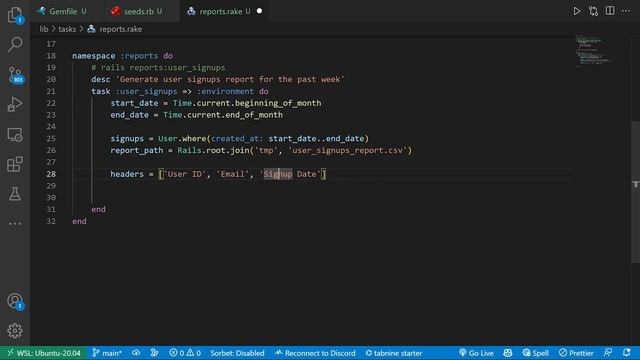Viewport: 640px width, 360px height.
Task: Show additional views ellipsis in activity bar
Action: (x=15, y=224)
